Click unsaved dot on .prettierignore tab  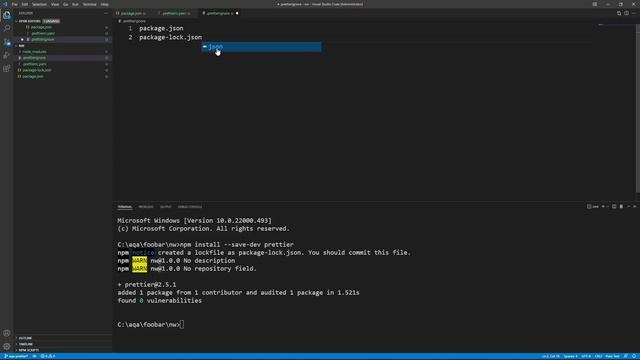tap(237, 13)
